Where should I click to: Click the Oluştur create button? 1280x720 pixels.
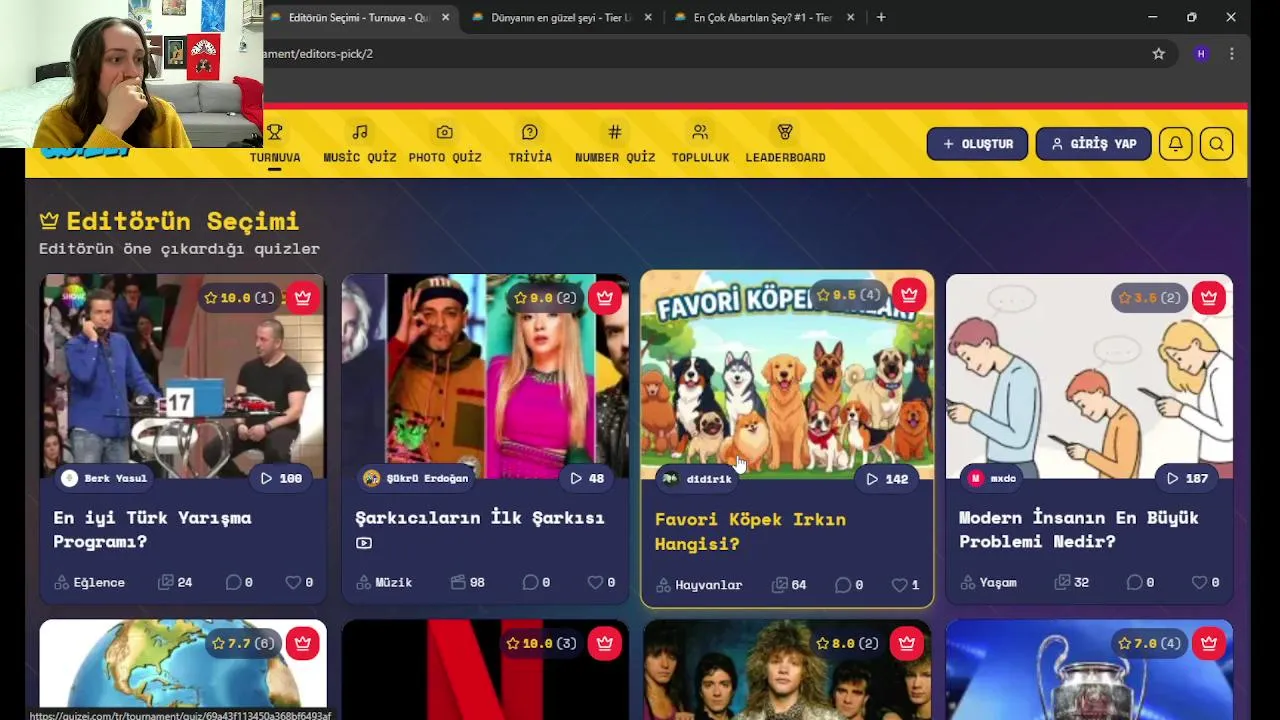click(977, 144)
